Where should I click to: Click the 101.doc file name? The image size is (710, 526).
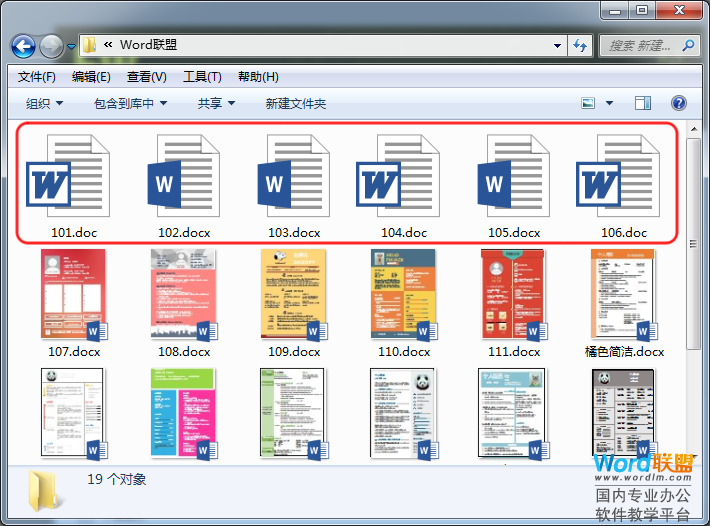click(x=74, y=233)
